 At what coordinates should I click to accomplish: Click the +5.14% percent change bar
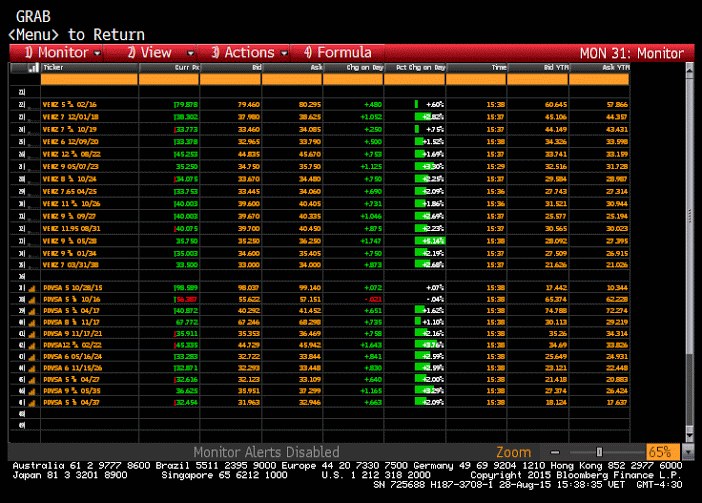(429, 241)
